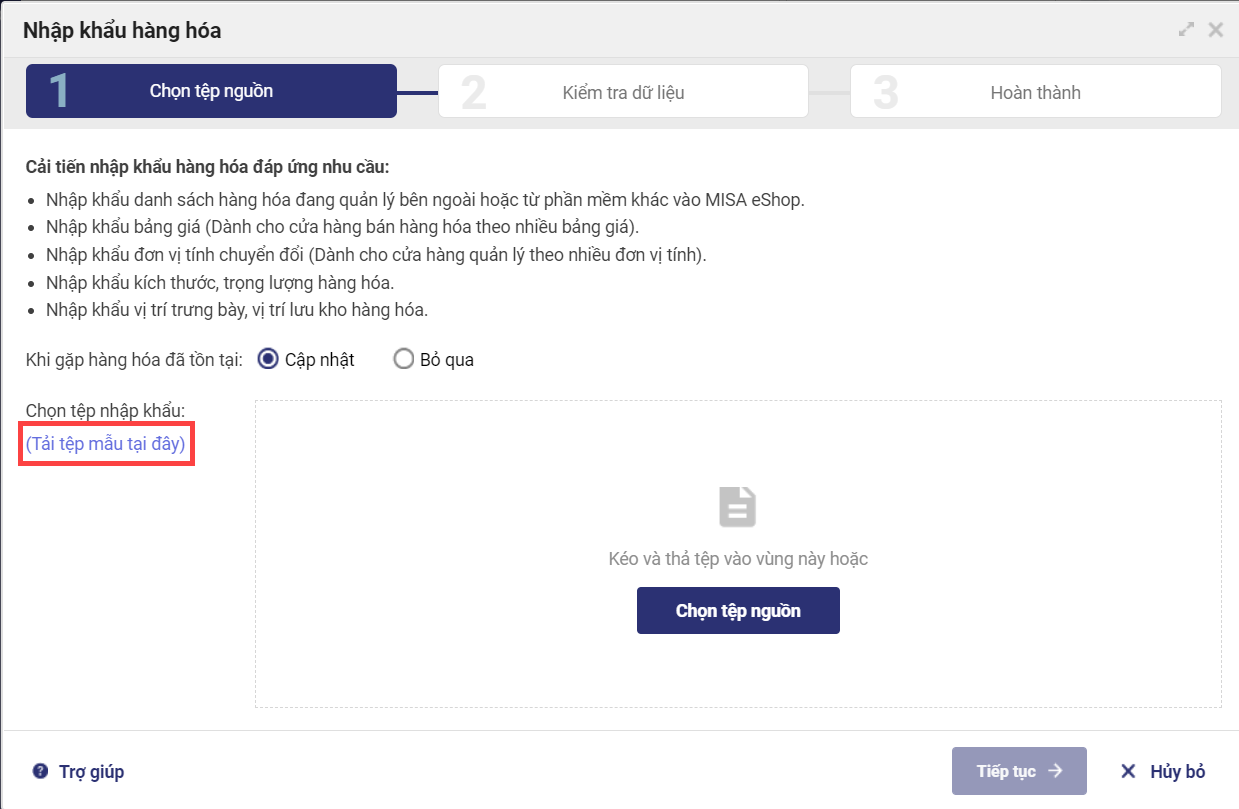Choose the Bỏ qua radio option
Viewport: 1239px width, 809px height.
[x=404, y=359]
